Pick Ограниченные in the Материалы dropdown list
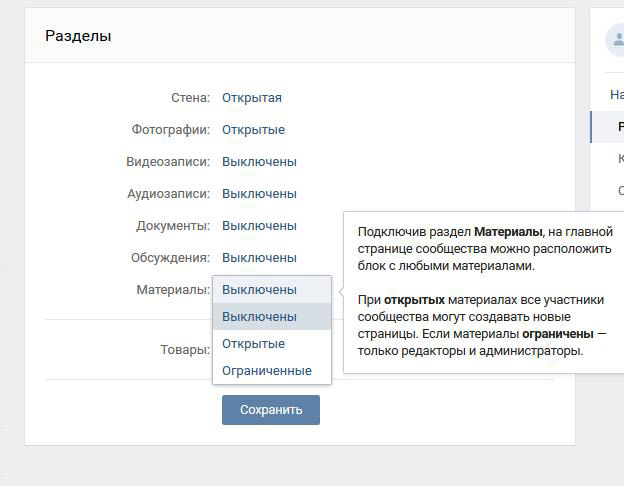 pos(267,371)
